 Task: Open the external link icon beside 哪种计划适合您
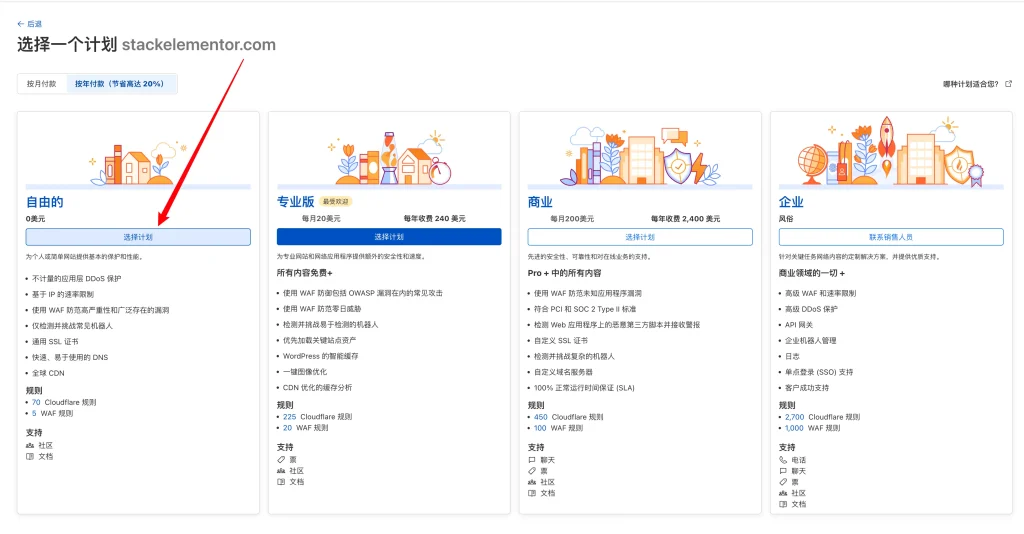pyautogui.click(x=1008, y=84)
